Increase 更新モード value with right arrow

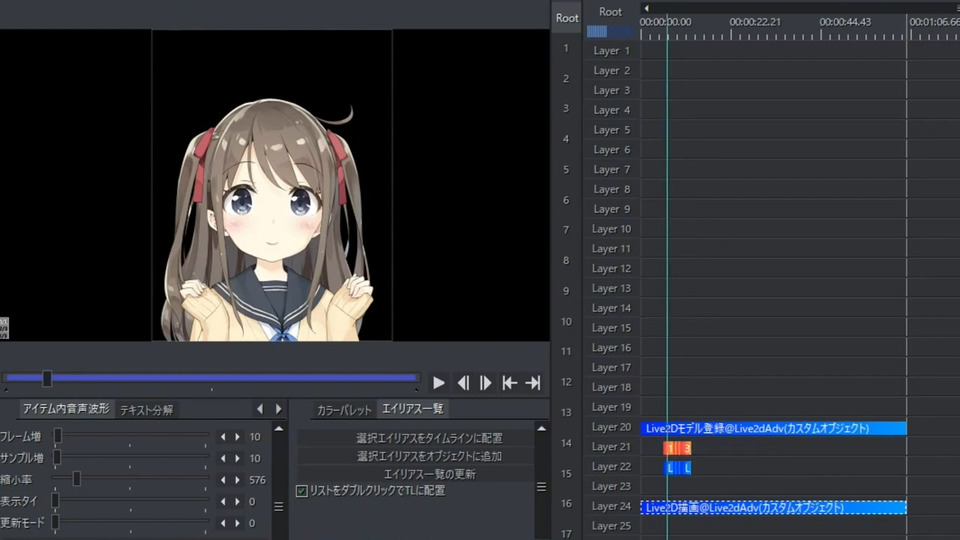tap(238, 523)
